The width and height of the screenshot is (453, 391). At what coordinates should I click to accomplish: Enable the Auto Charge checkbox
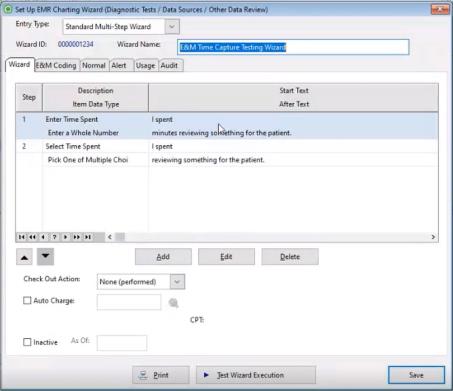click(x=27, y=300)
